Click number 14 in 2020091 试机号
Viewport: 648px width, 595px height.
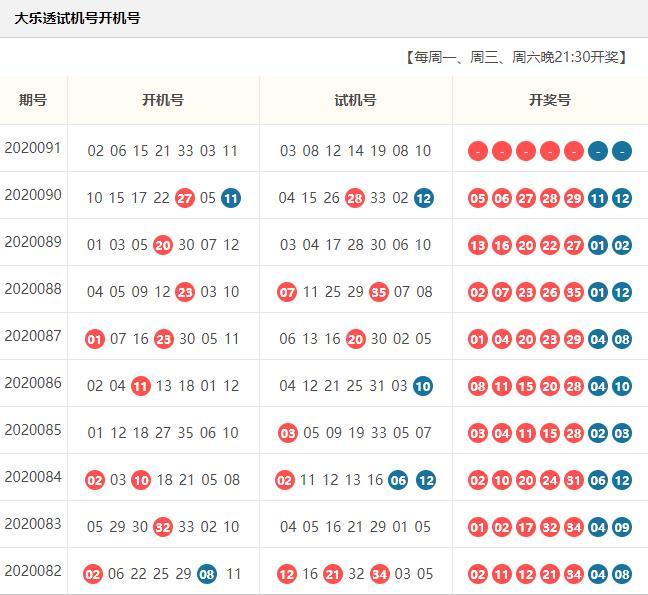point(355,151)
